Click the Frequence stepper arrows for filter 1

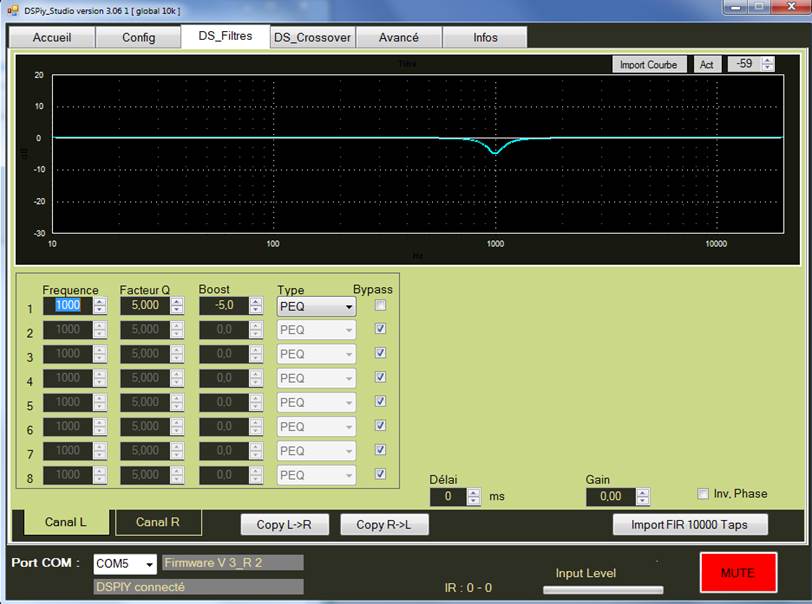pos(100,306)
